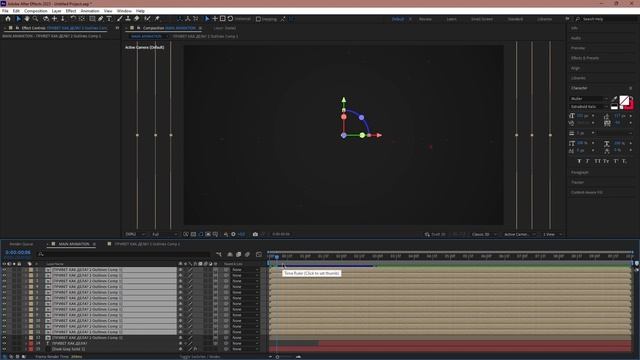
Task: Click the eyedropper in Character panel
Action: [615, 98]
